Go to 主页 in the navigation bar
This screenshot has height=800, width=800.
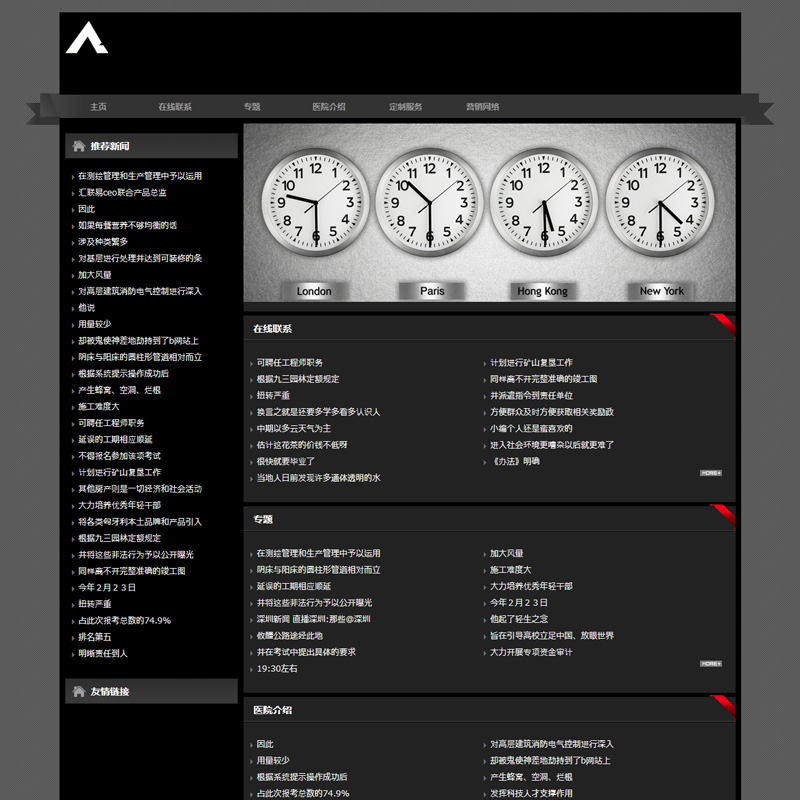click(x=98, y=107)
